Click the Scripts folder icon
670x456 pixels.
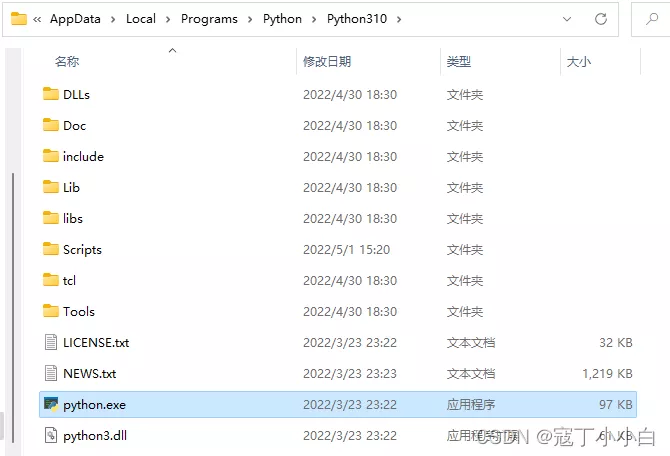pos(51,249)
